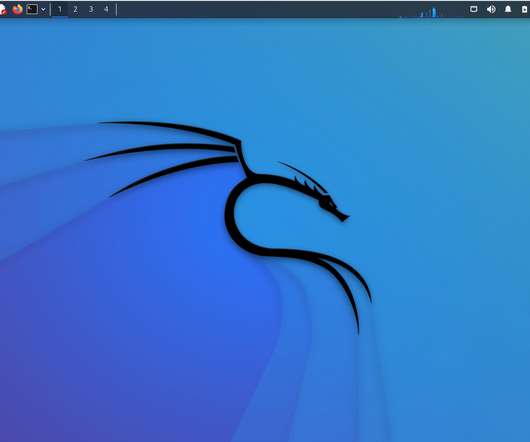This screenshot has width=530, height=442.
Task: Open the display/screen tray icon
Action: tap(474, 9)
